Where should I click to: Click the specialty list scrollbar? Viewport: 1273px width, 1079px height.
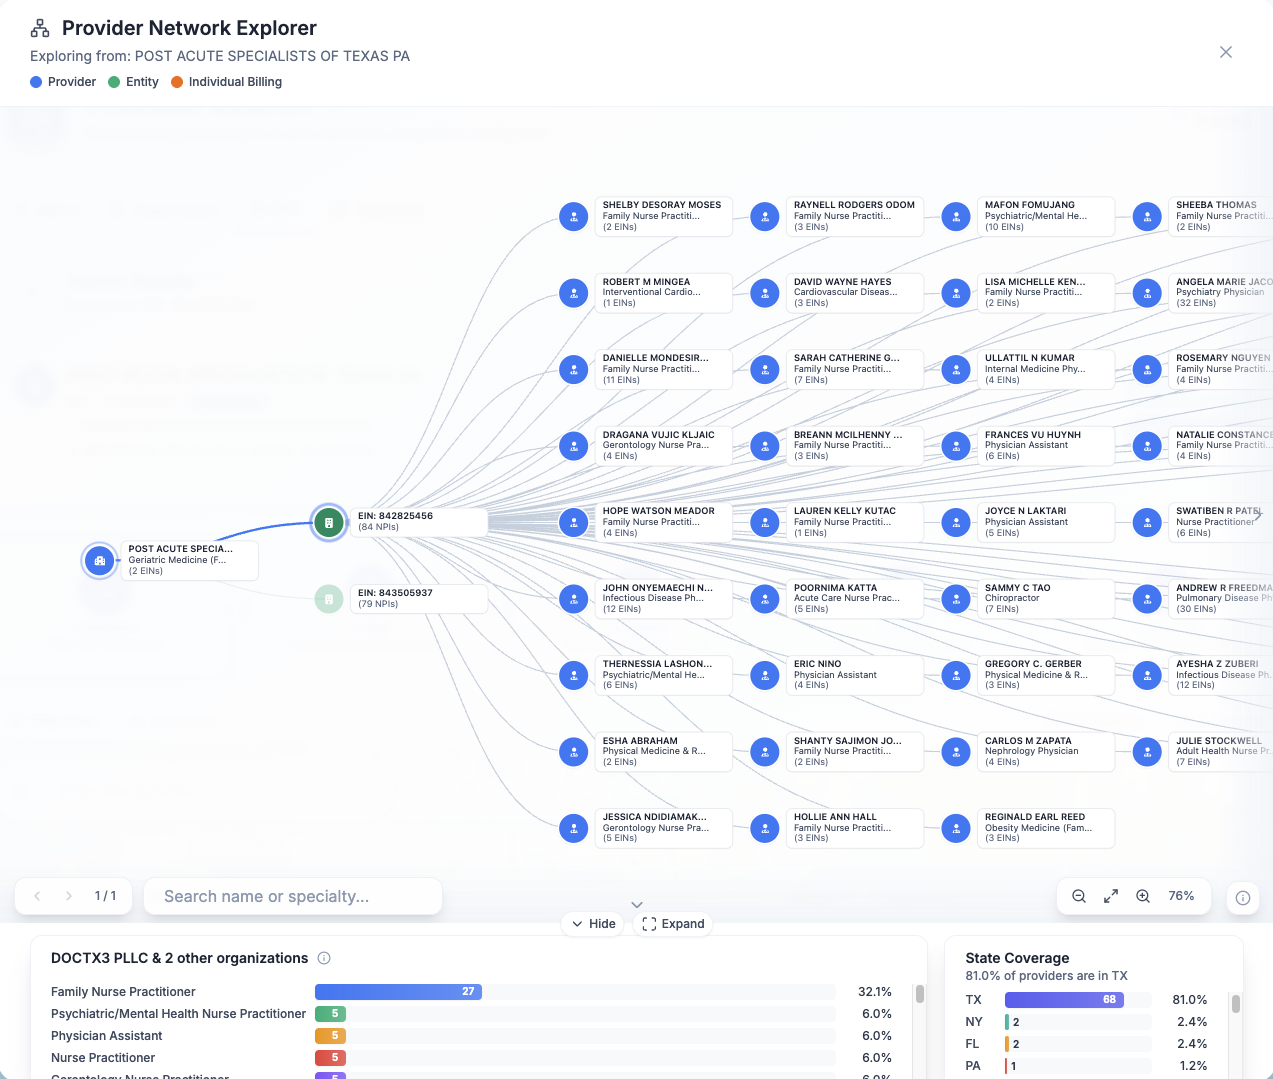pos(919,994)
